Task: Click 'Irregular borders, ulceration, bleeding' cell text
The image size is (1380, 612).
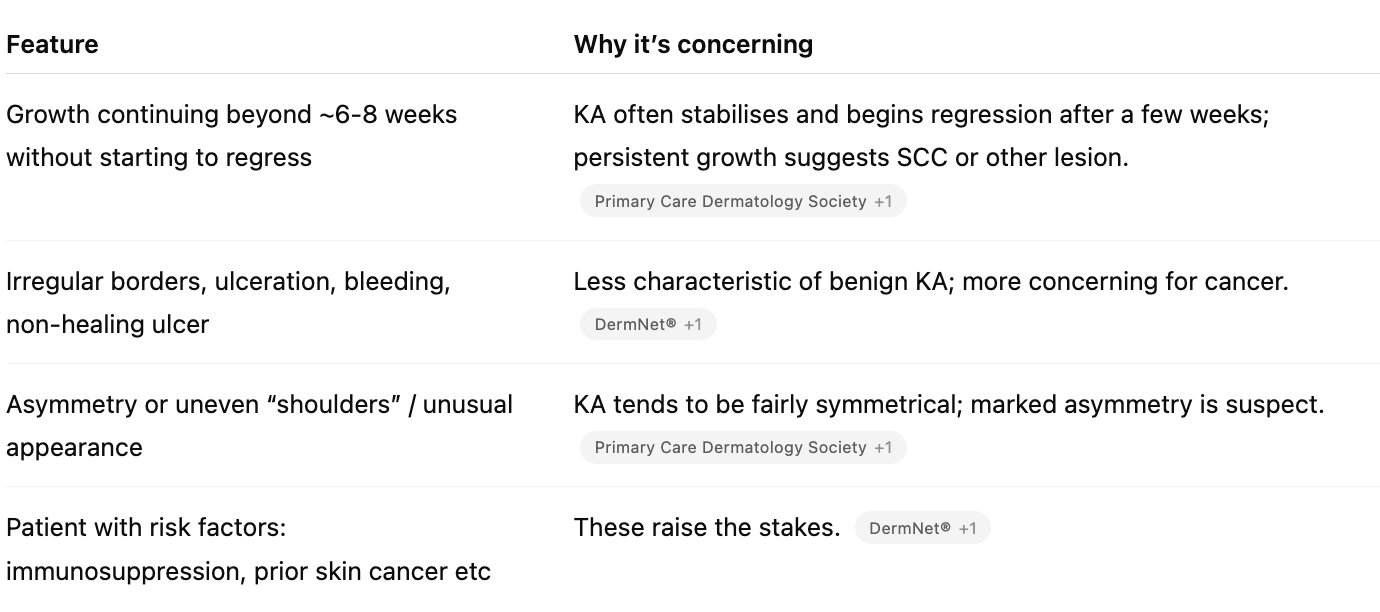Action: pyautogui.click(x=228, y=282)
